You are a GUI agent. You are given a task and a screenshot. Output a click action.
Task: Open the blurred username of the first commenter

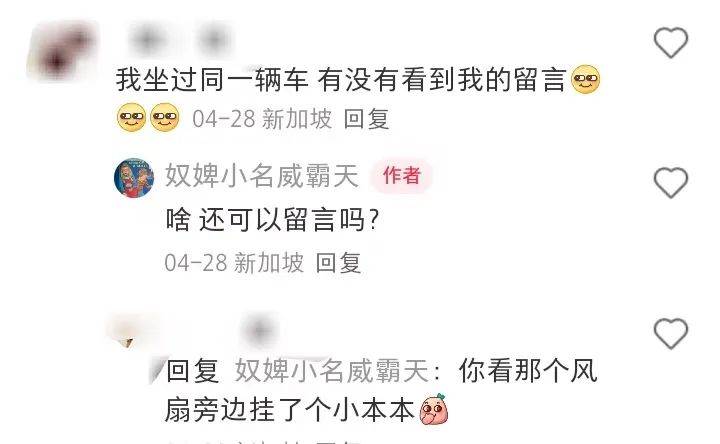[x=181, y=40]
